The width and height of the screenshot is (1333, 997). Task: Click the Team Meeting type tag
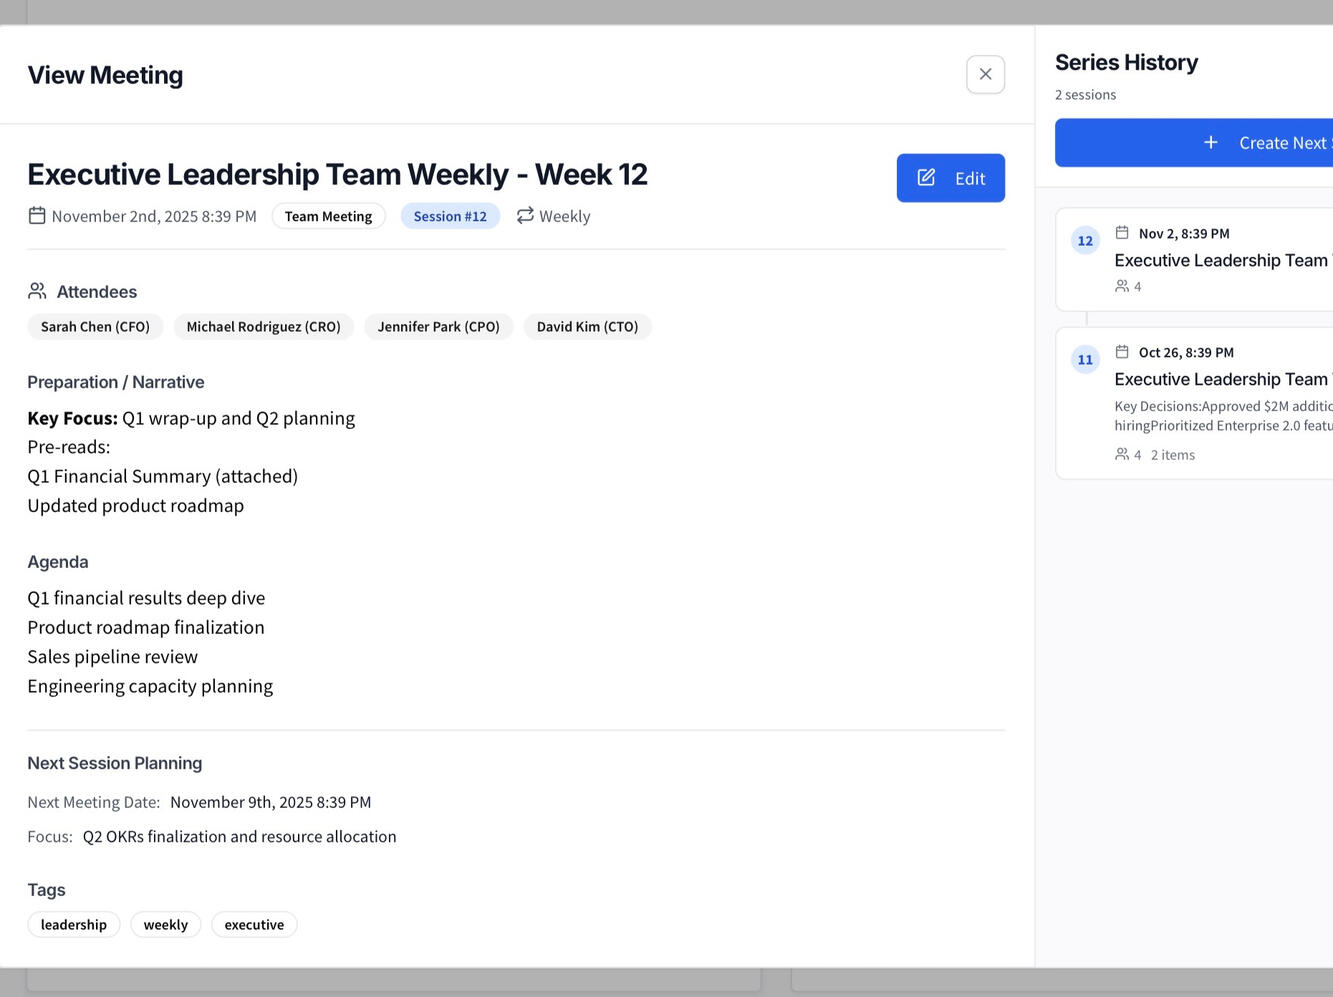tap(328, 216)
